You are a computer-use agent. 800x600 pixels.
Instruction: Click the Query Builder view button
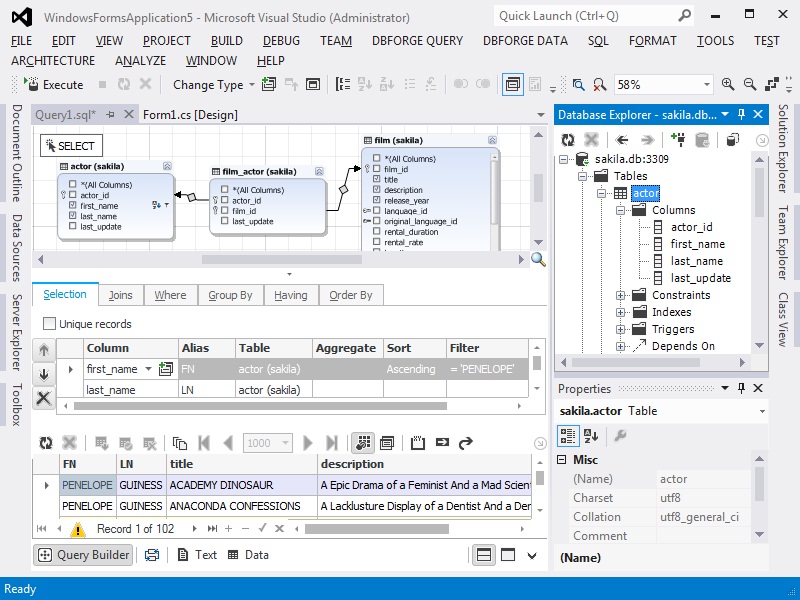[x=84, y=555]
